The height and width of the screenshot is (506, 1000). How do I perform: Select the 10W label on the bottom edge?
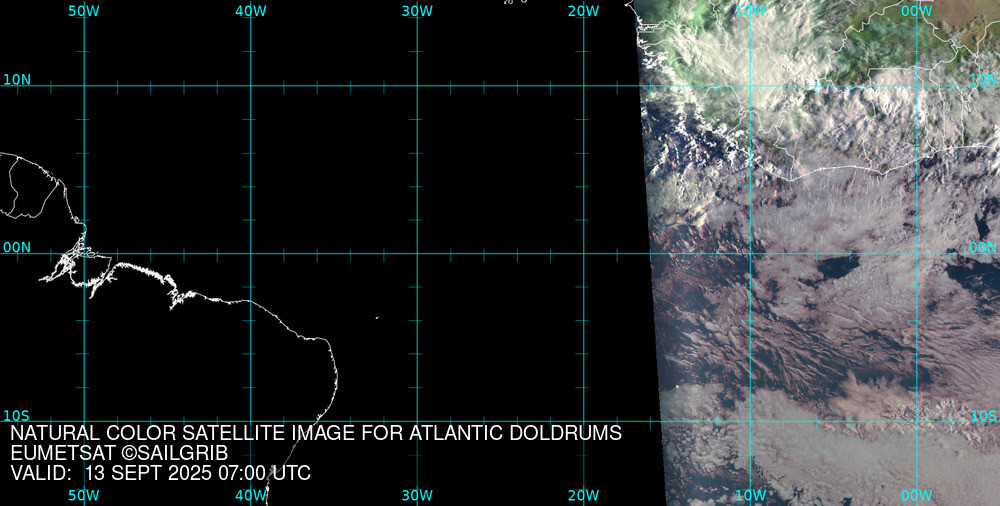click(x=750, y=495)
